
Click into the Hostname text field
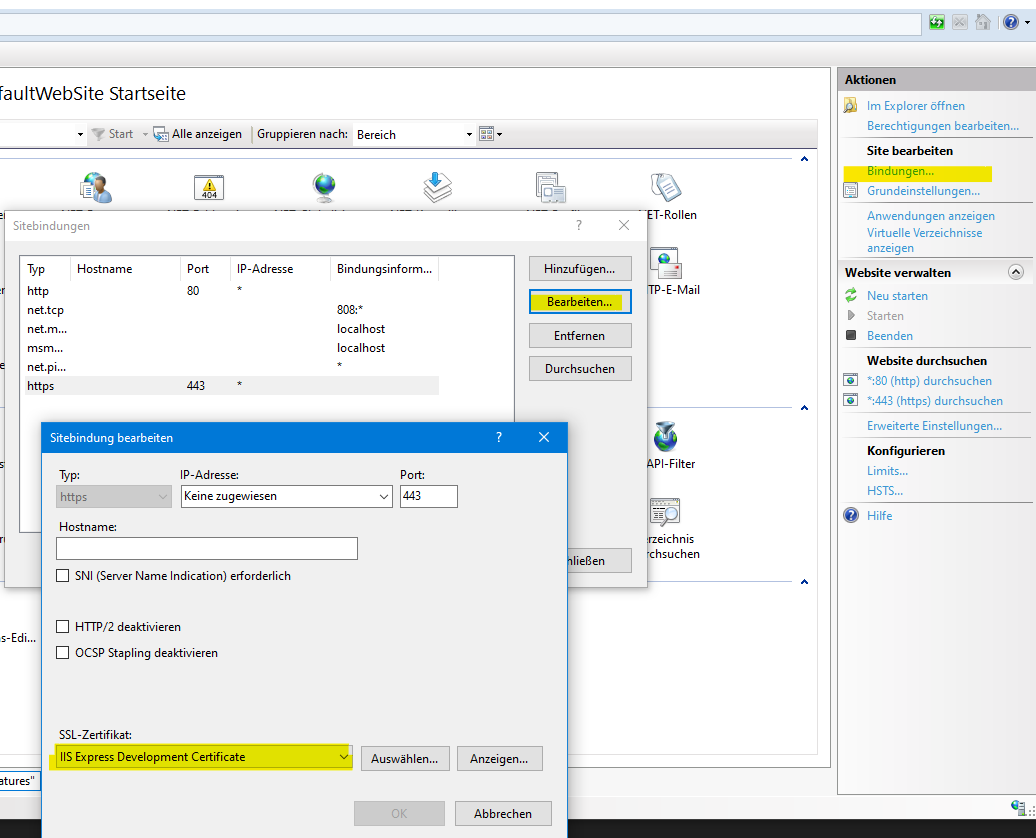click(x=207, y=548)
